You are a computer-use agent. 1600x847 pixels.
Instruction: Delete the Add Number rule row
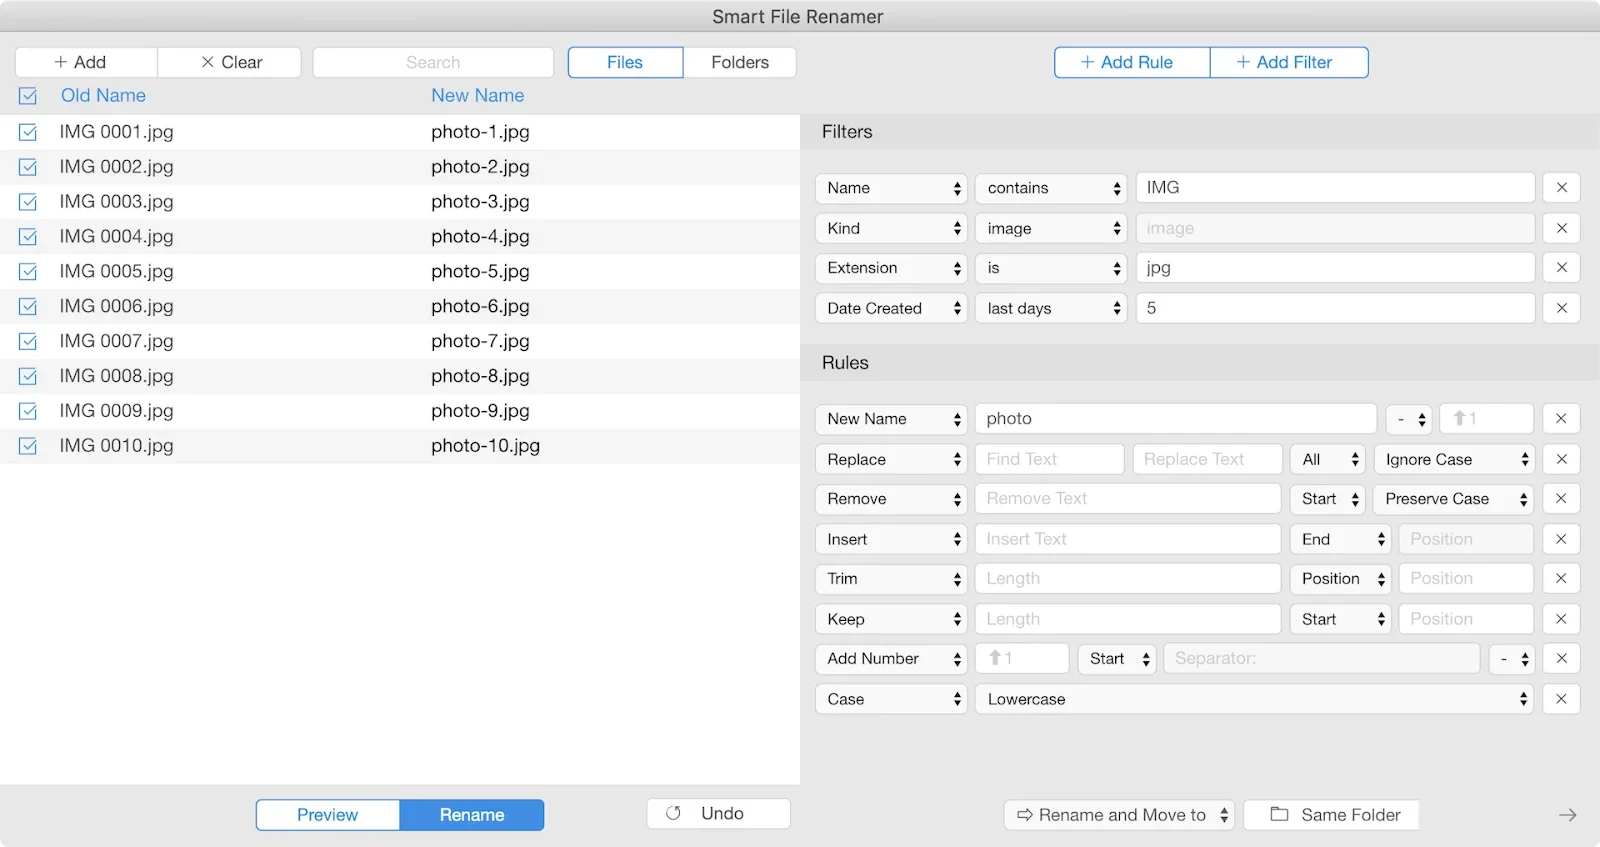1561,659
